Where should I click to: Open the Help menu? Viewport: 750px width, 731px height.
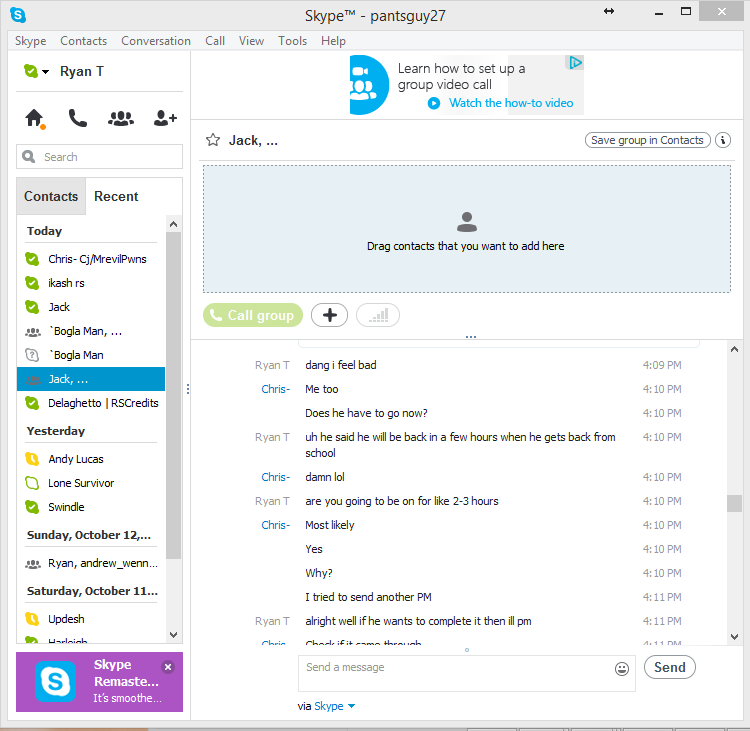coord(333,41)
